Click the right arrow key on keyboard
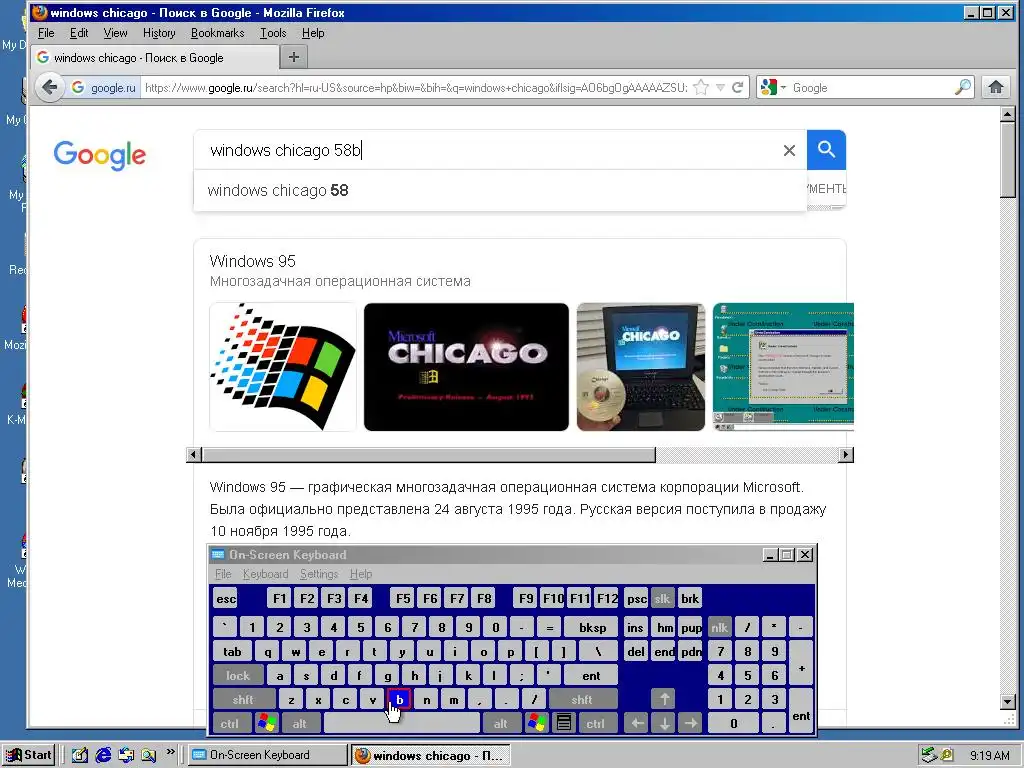This screenshot has width=1024, height=768. (x=691, y=723)
